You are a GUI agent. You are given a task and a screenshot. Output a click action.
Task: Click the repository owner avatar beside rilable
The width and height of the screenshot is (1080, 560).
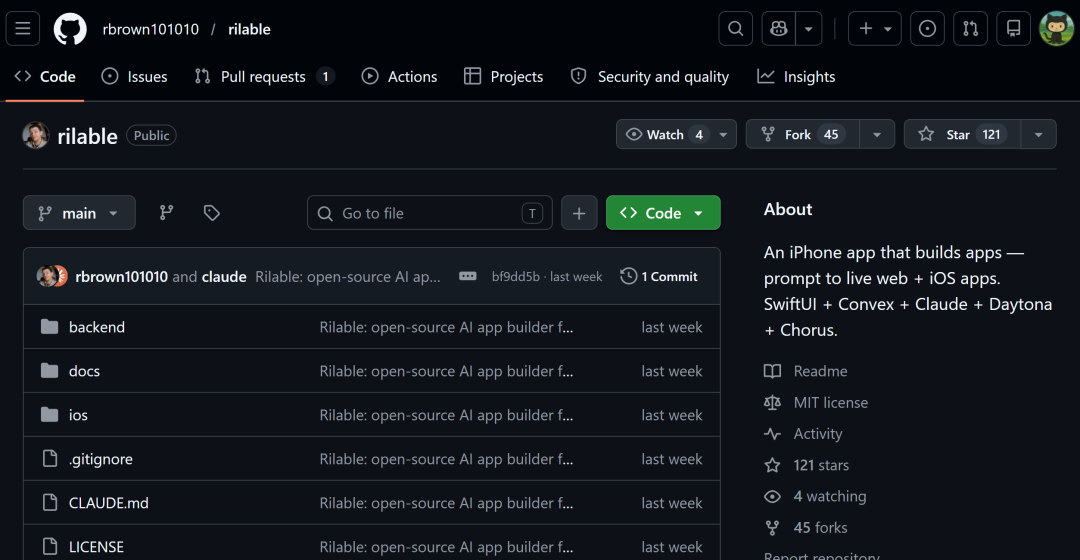click(36, 136)
